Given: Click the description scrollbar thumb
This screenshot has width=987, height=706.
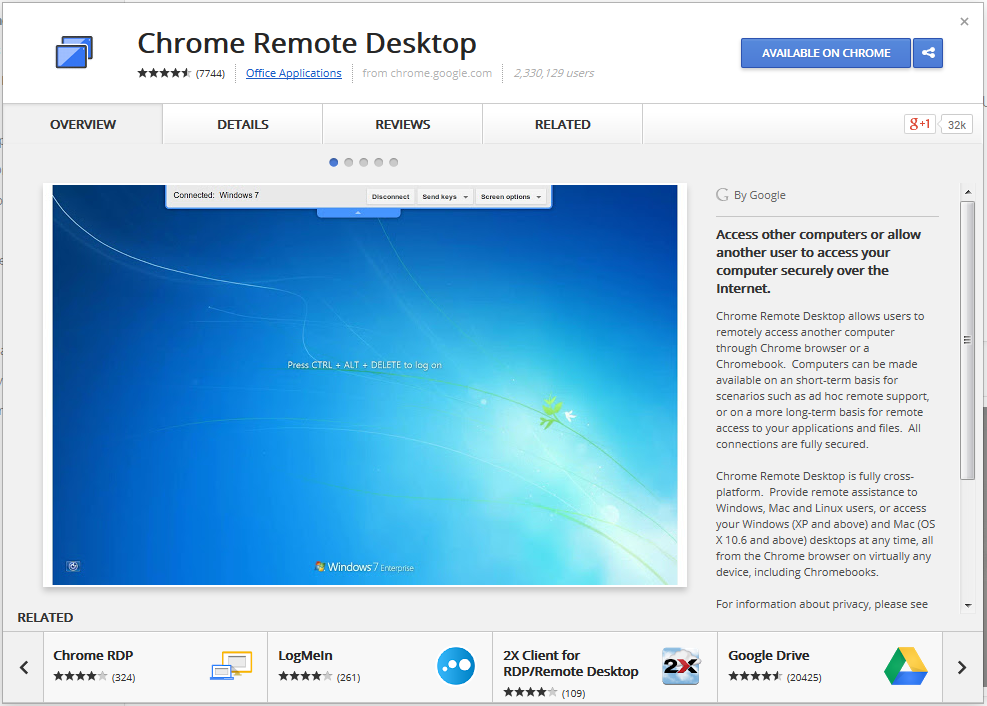Looking at the screenshot, I should 967,340.
